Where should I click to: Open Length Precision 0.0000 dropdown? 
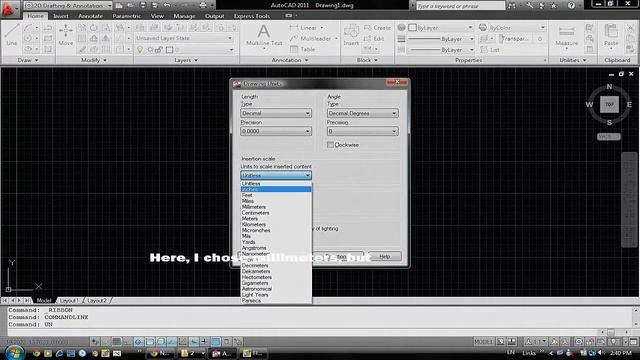click(276, 131)
